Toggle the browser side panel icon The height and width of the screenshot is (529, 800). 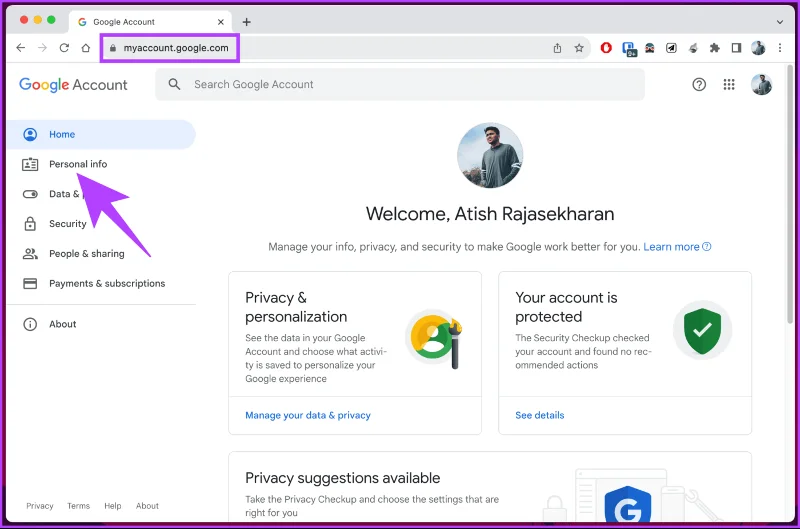pyautogui.click(x=736, y=48)
